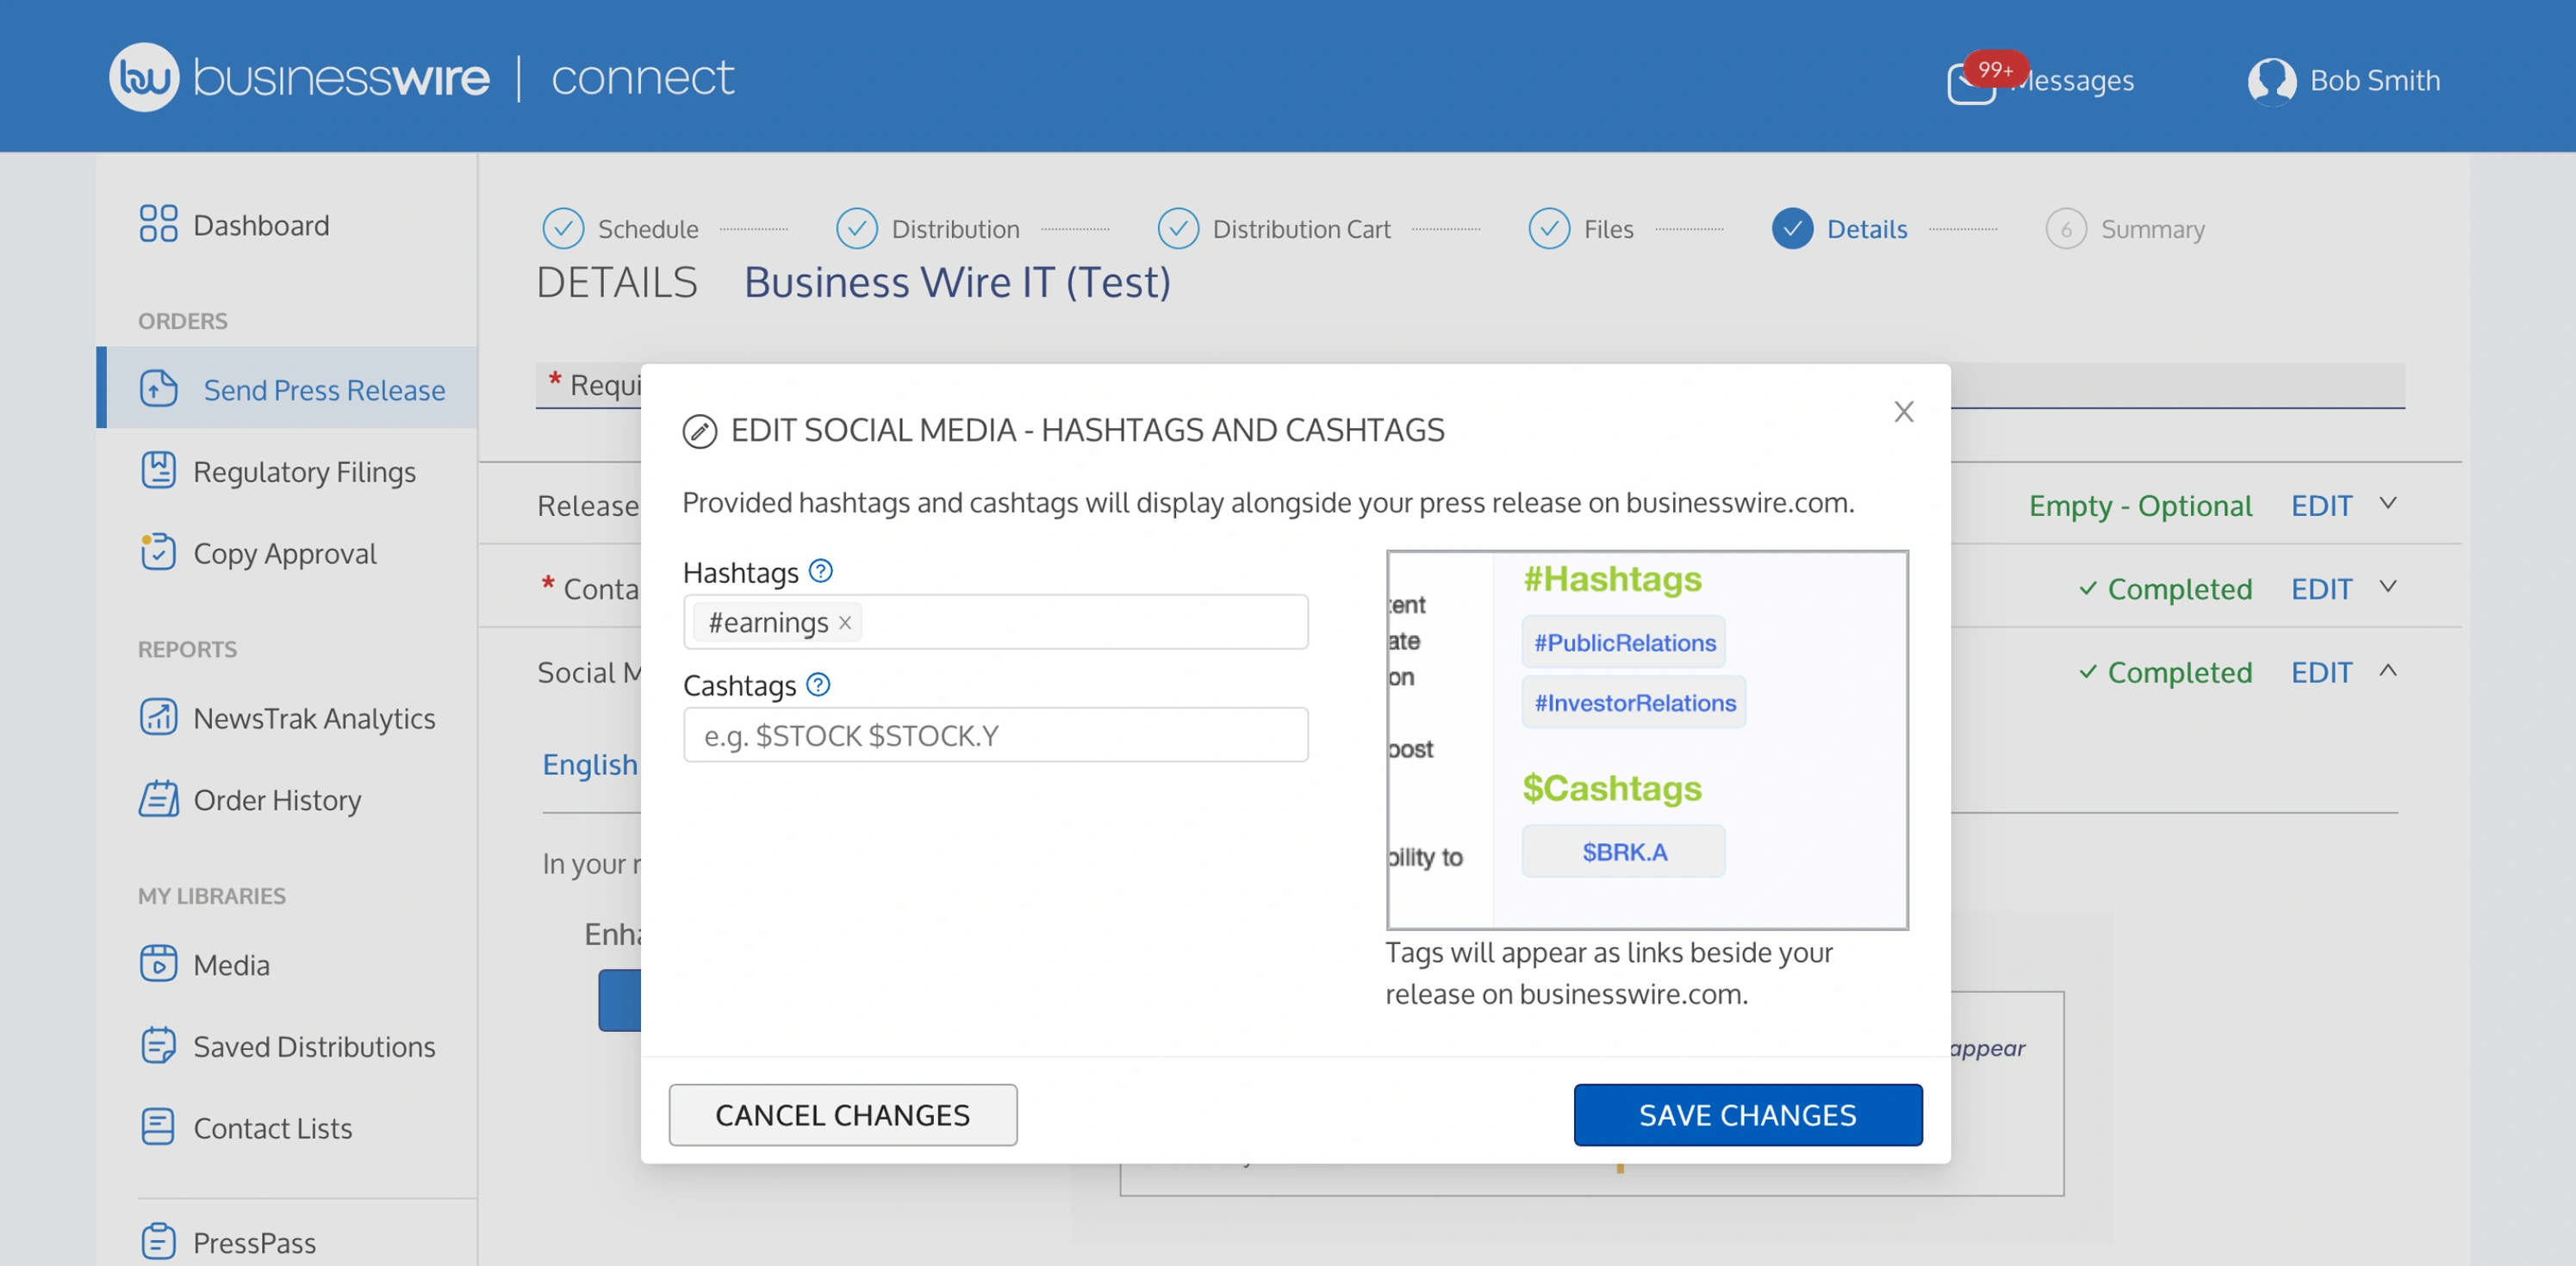Click the Hashtags help question icon
Viewport: 2576px width, 1266px height.
[x=820, y=571]
